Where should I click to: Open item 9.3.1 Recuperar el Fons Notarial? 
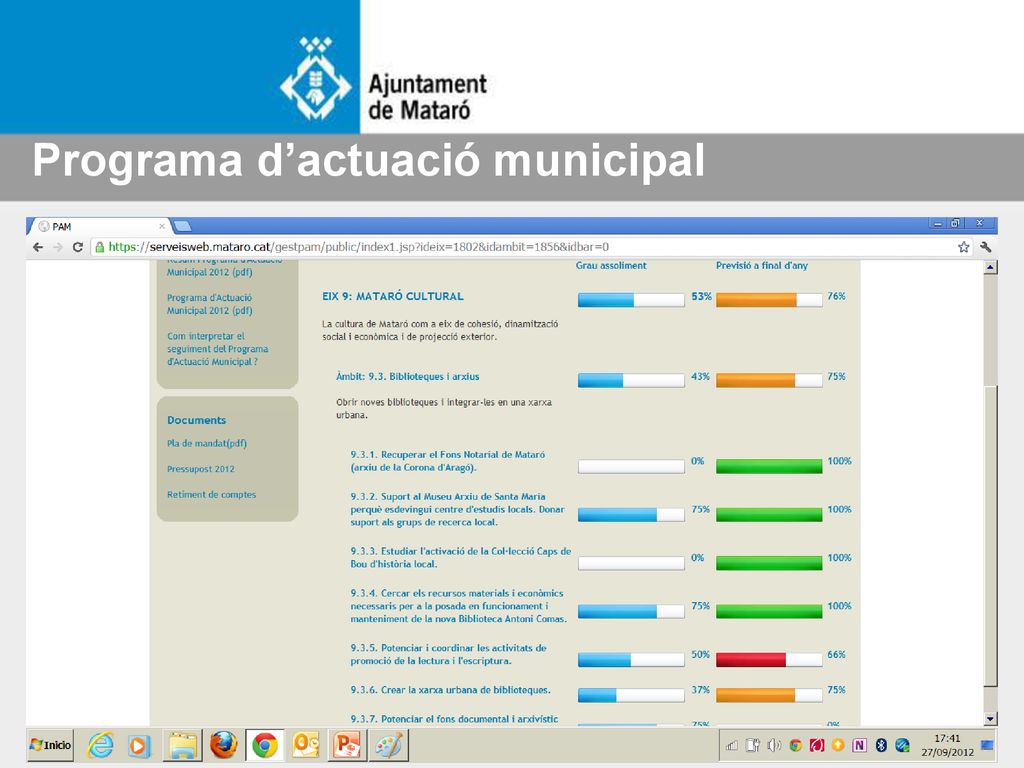pyautogui.click(x=447, y=461)
